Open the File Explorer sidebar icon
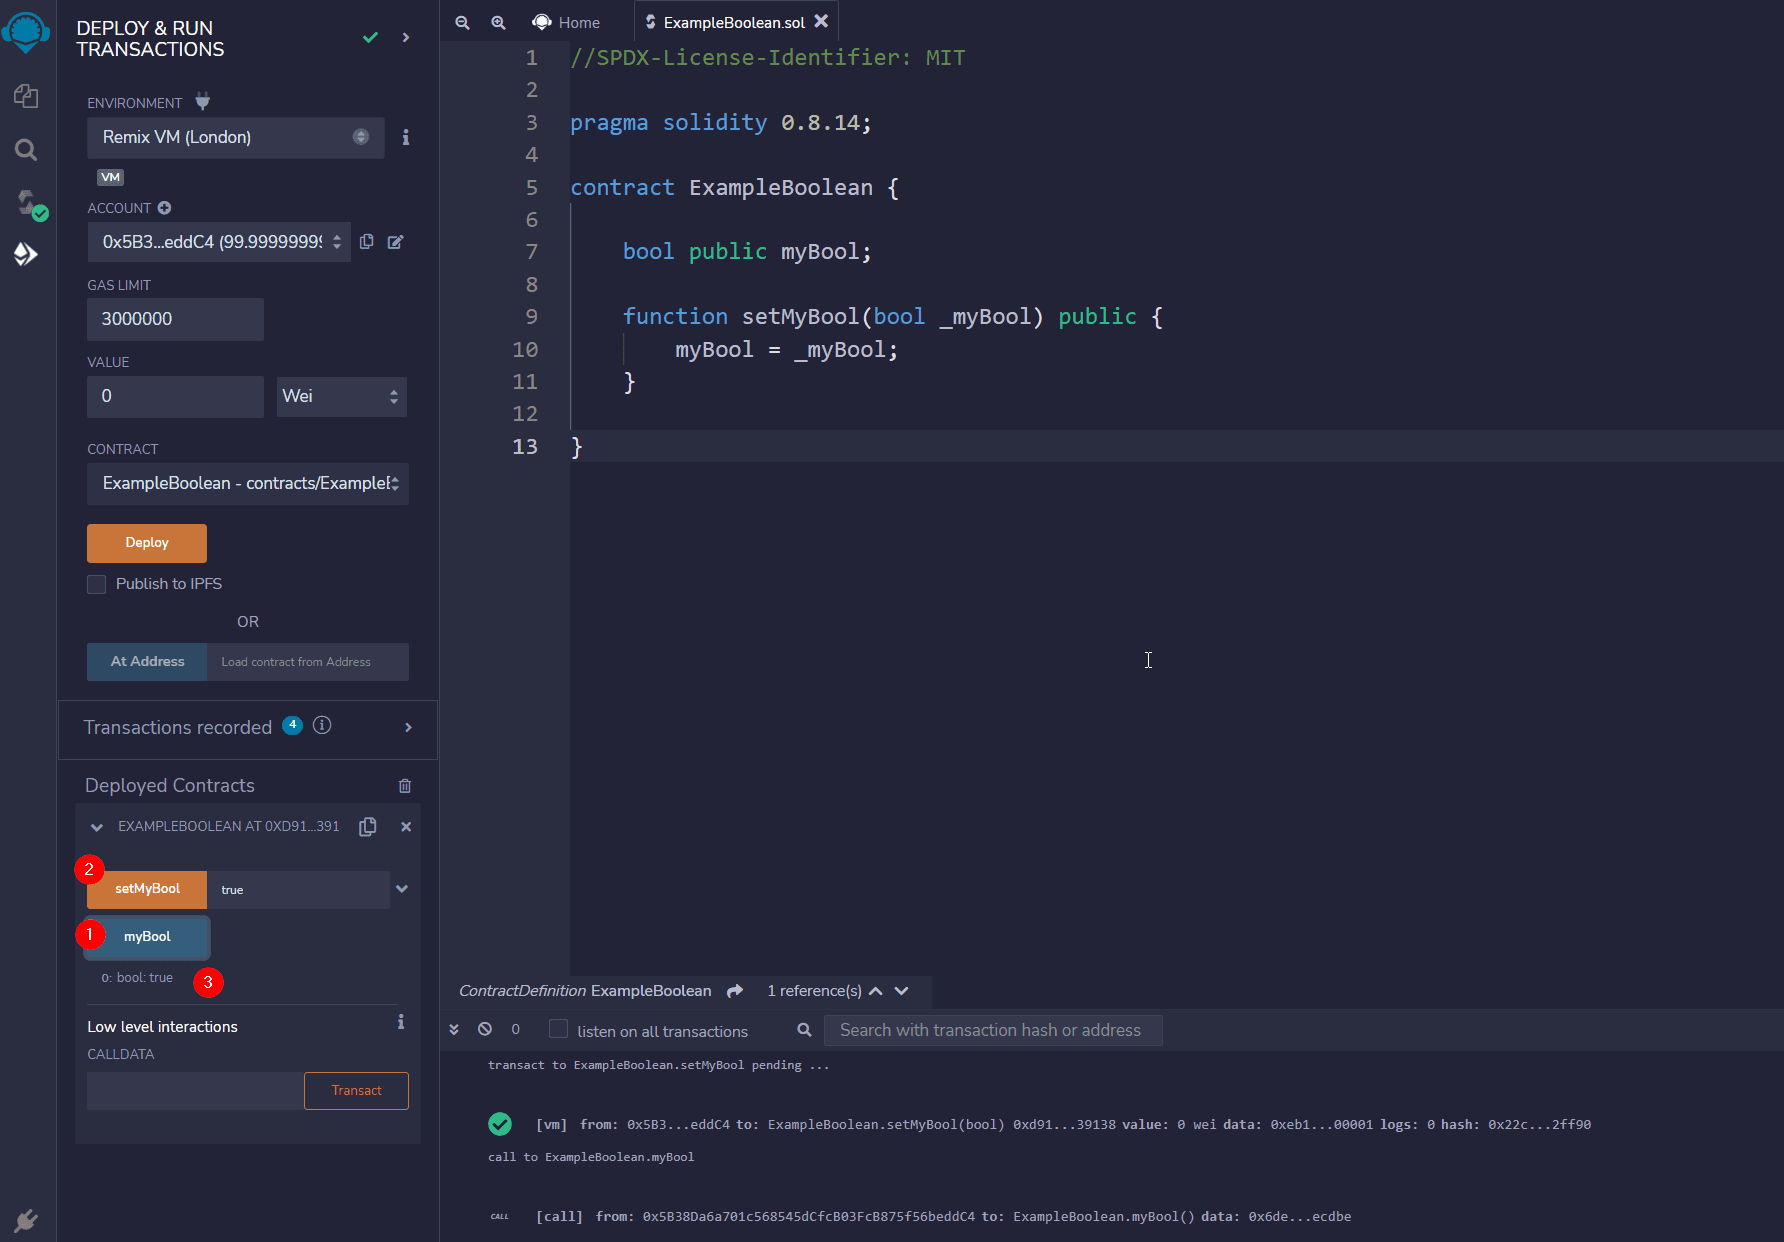This screenshot has width=1784, height=1242. point(26,96)
